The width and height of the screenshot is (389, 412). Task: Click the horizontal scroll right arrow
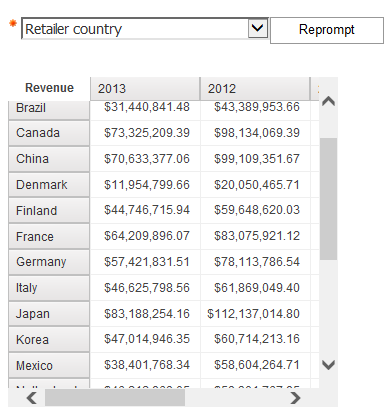pyautogui.click(x=295, y=398)
